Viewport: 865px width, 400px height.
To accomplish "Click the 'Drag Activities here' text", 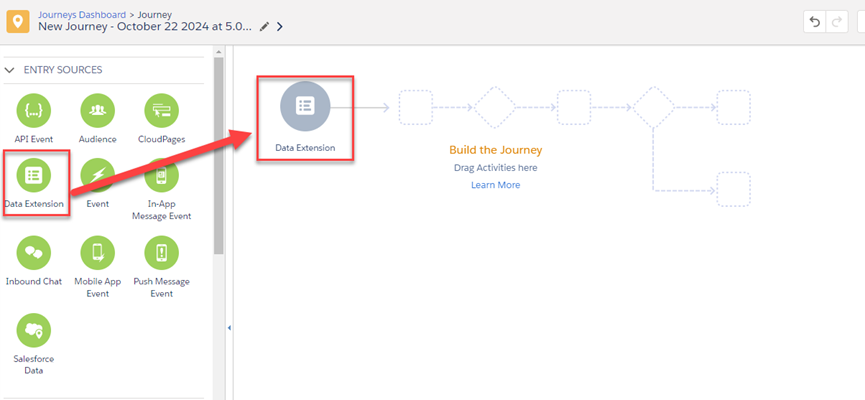I will point(495,168).
